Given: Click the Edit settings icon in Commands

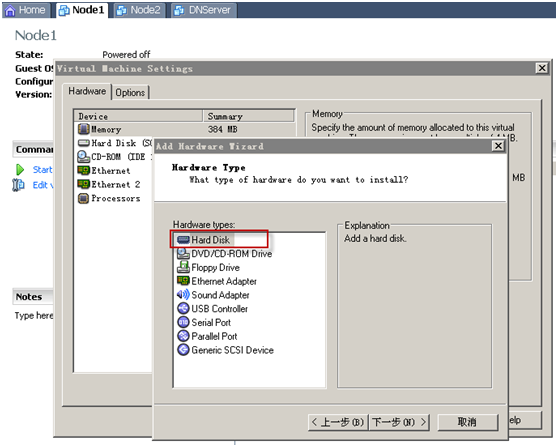Looking at the screenshot, I should tap(18, 185).
